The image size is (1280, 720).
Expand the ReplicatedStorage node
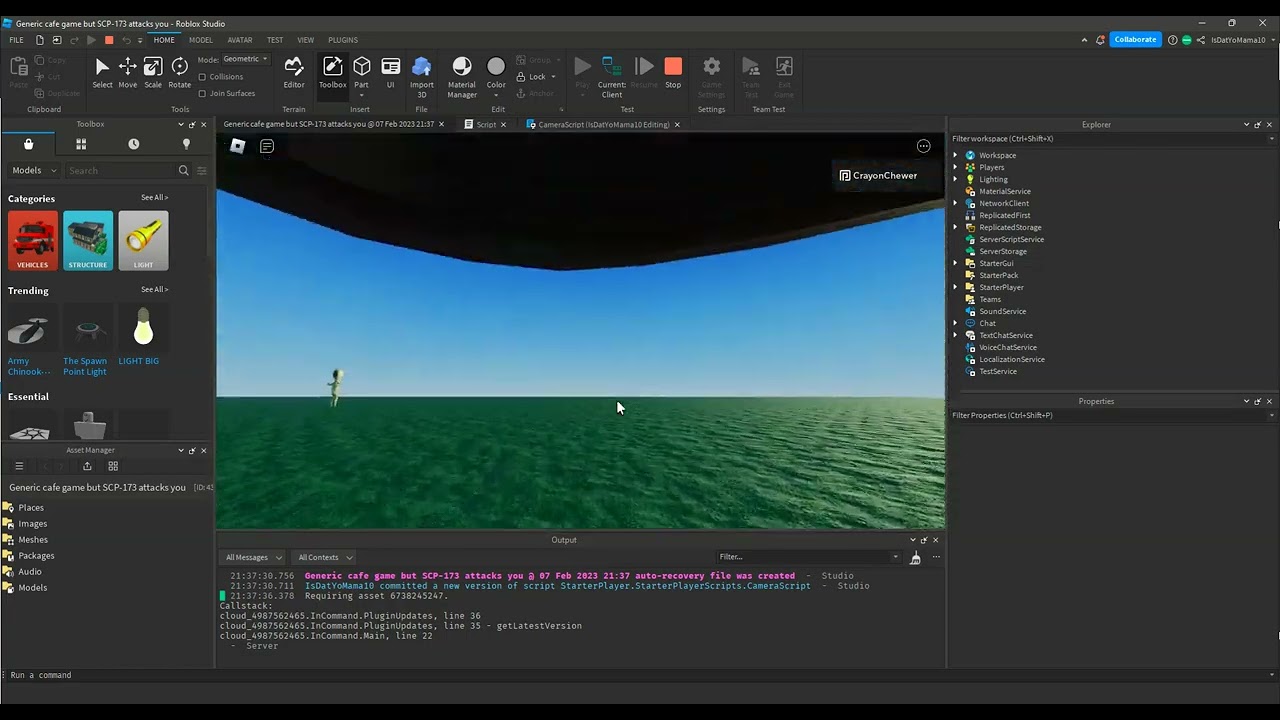(x=955, y=228)
